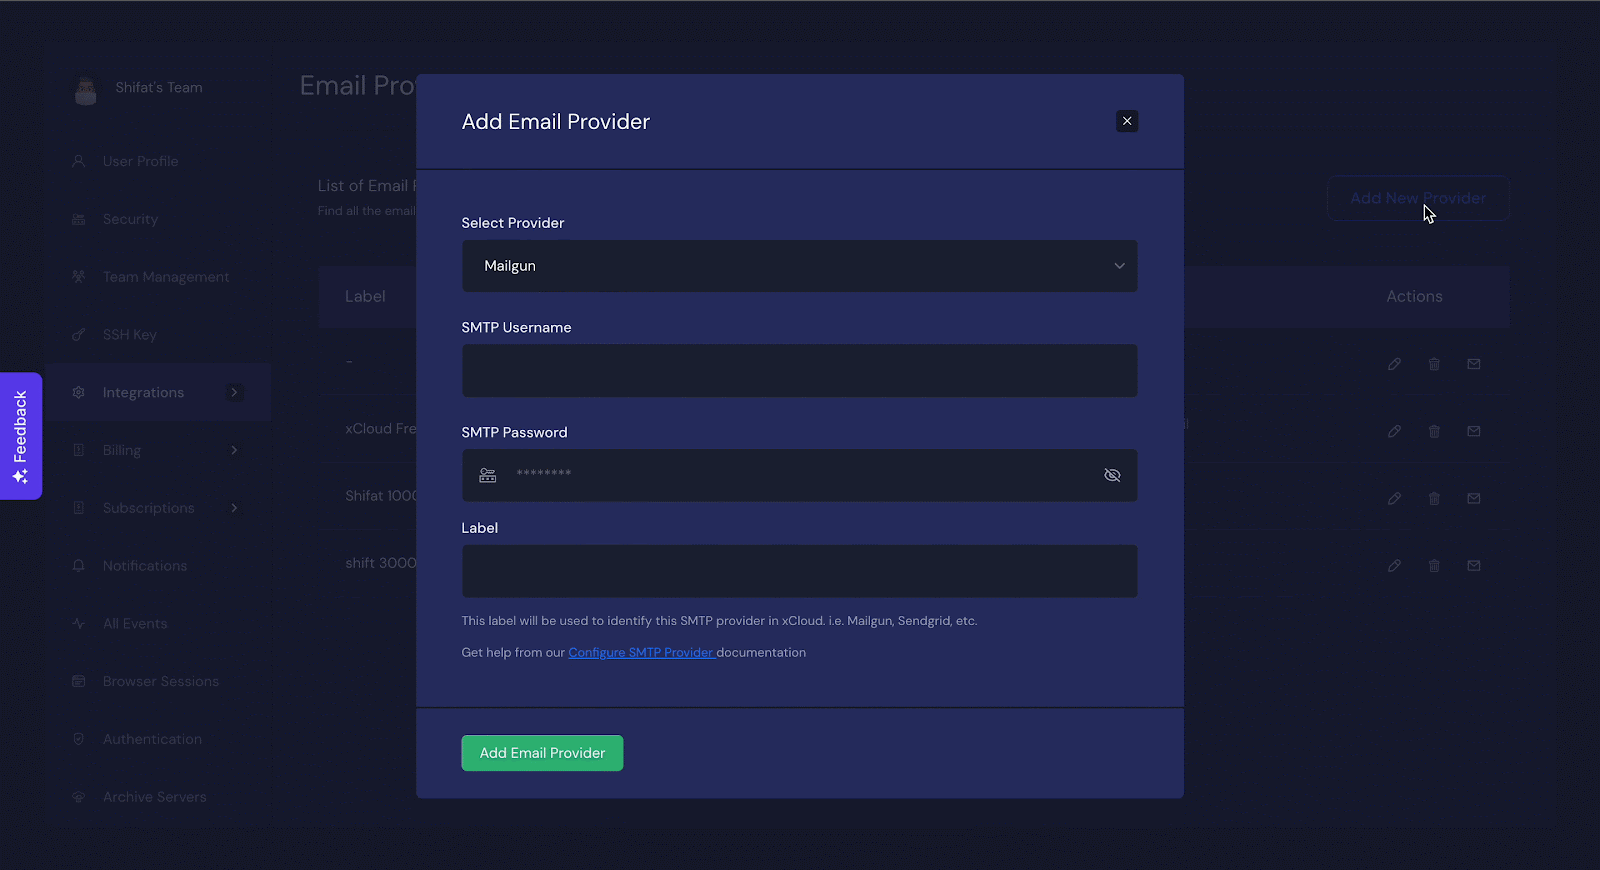1600x870 pixels.
Task: Open the Feedback side tab
Action: pos(21,436)
